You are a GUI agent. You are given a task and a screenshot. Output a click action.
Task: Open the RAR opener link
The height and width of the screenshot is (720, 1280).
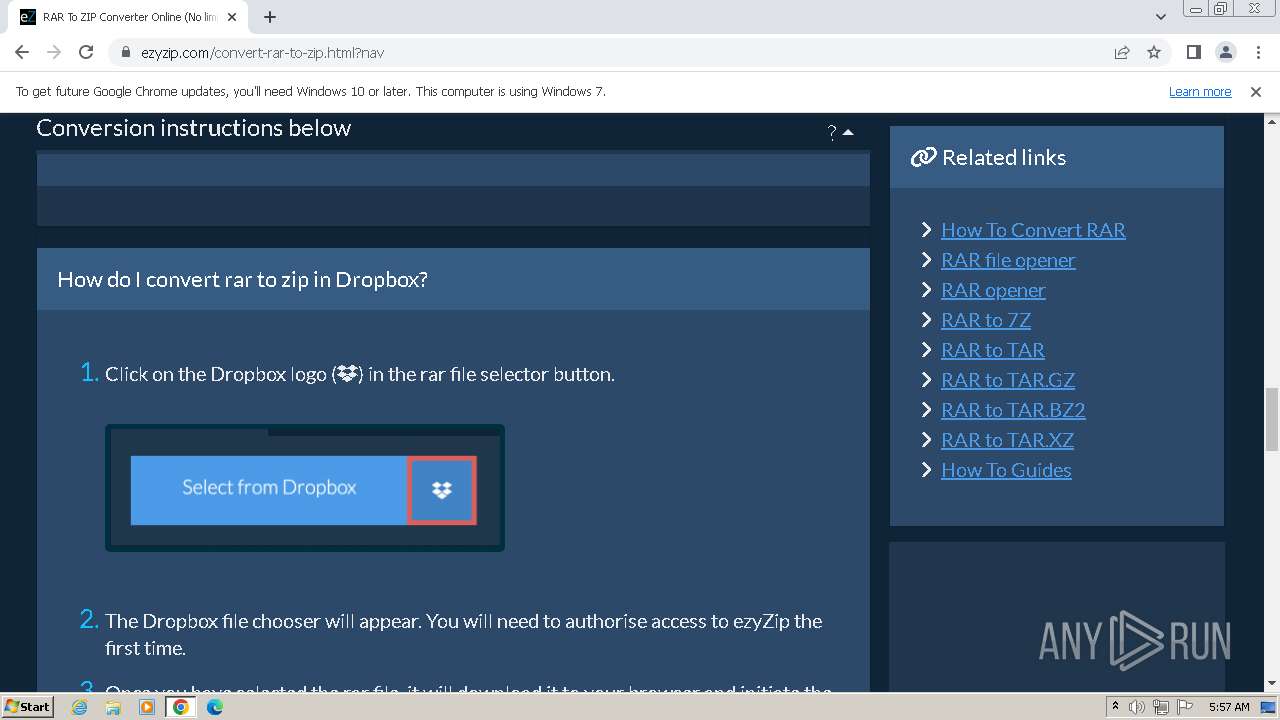click(993, 290)
